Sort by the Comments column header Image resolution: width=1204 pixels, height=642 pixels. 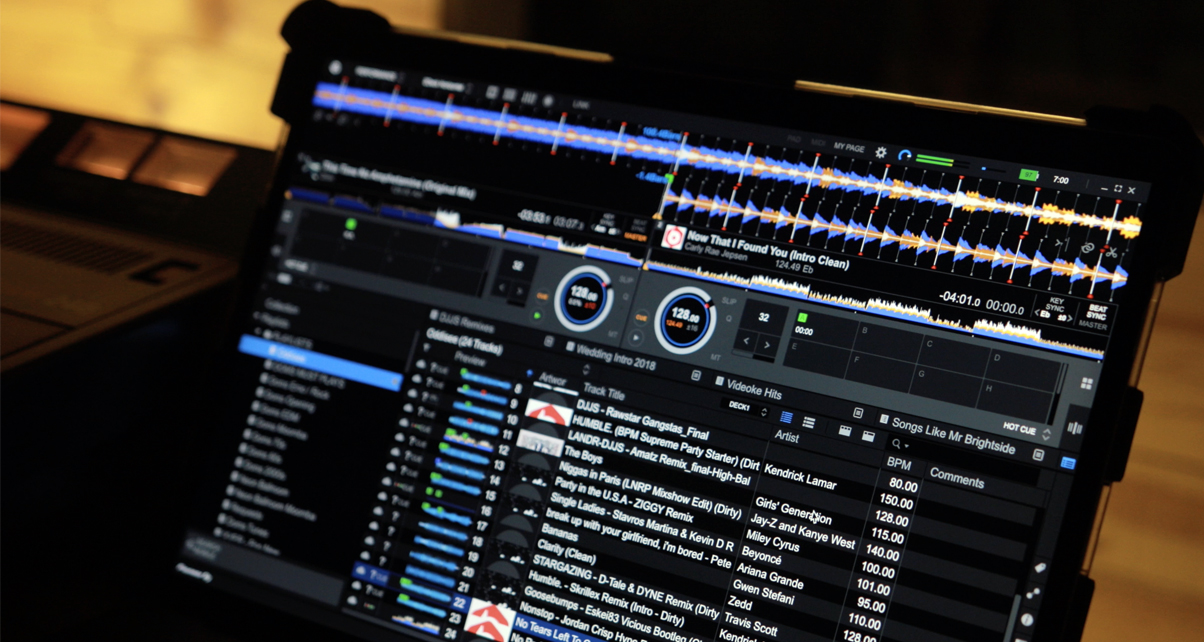(x=957, y=479)
